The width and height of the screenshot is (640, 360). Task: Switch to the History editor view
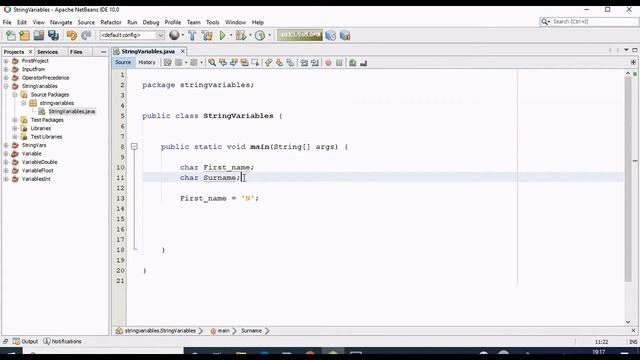click(147, 62)
